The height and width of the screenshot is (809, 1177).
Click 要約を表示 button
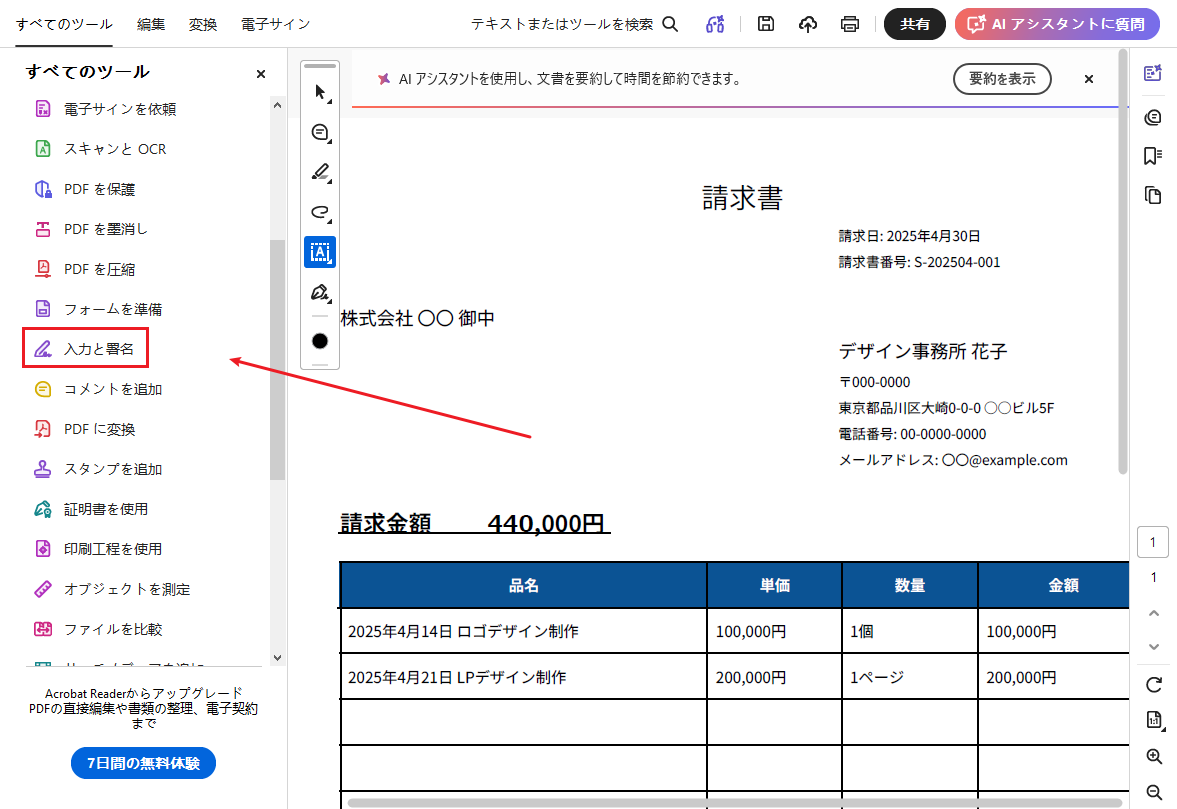click(1002, 79)
